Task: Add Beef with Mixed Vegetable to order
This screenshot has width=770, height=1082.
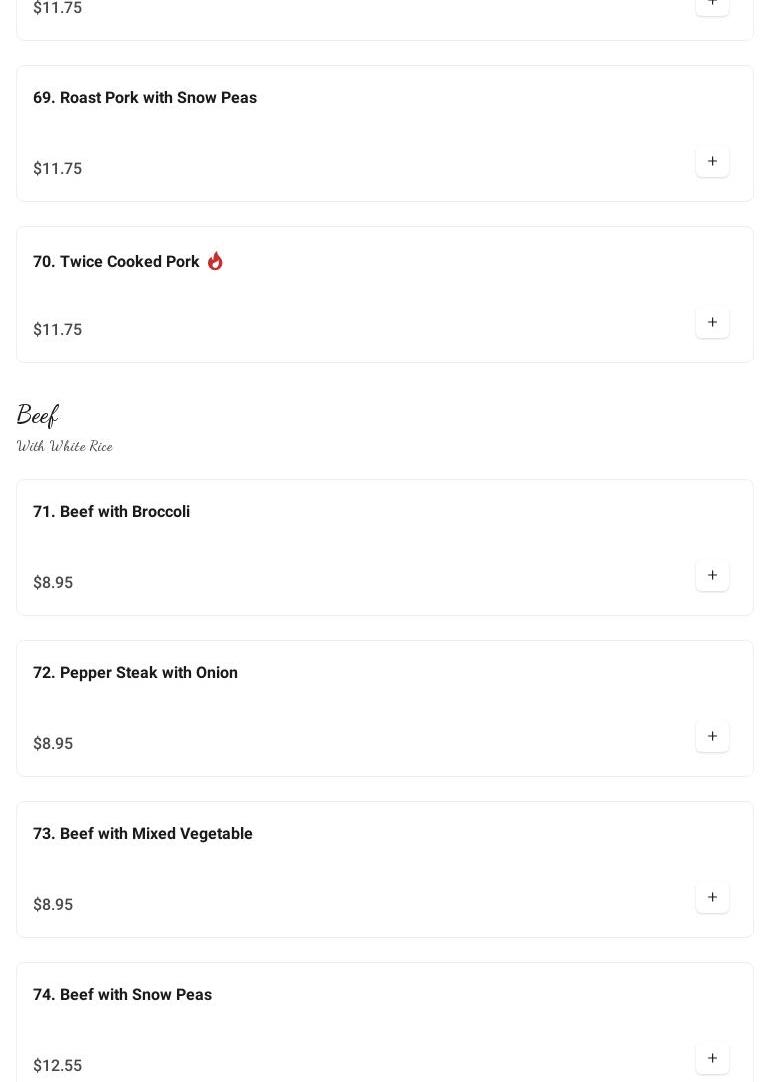Action: point(712,898)
